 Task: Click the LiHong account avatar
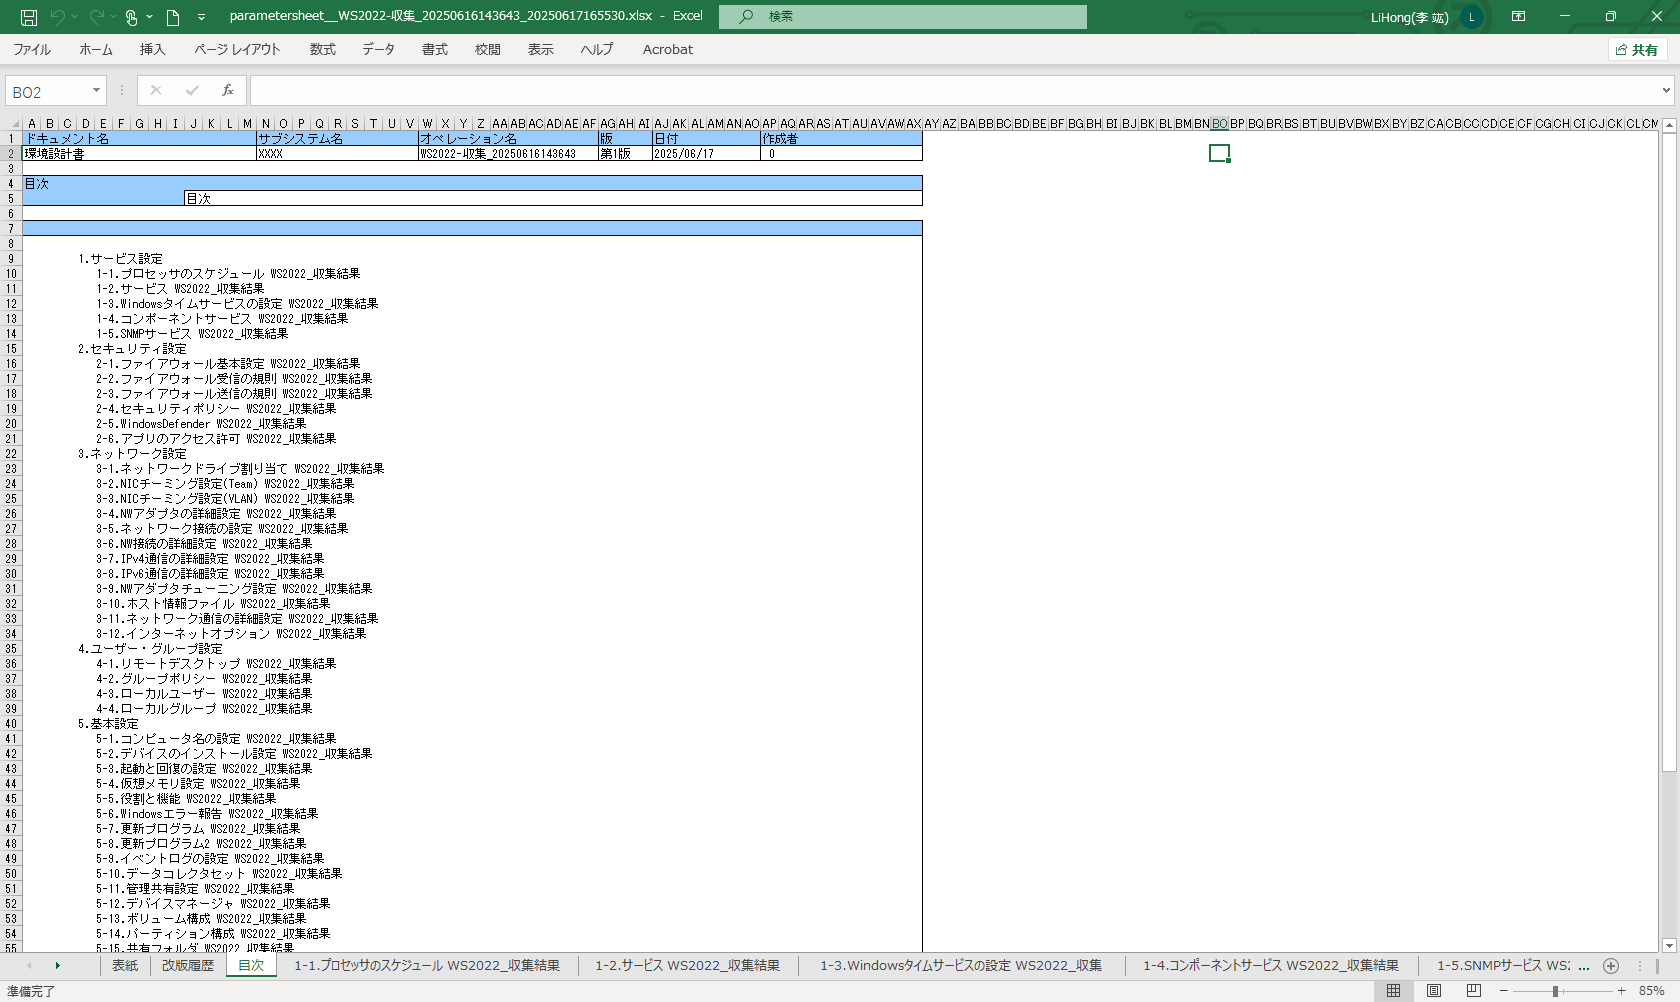(1471, 17)
